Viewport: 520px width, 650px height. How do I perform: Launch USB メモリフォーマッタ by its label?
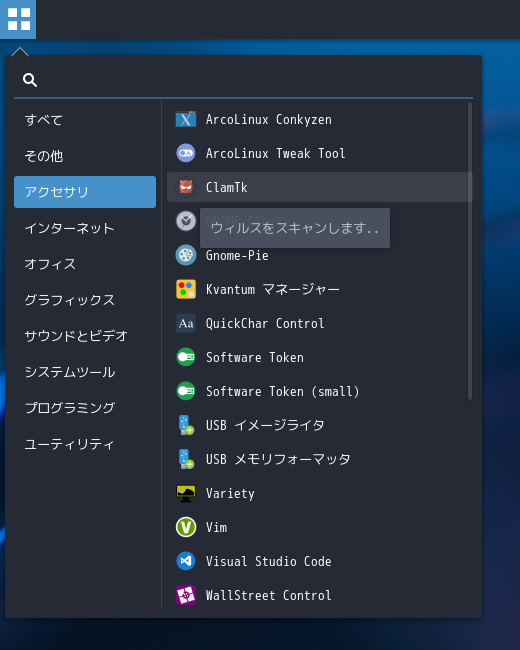tap(278, 459)
